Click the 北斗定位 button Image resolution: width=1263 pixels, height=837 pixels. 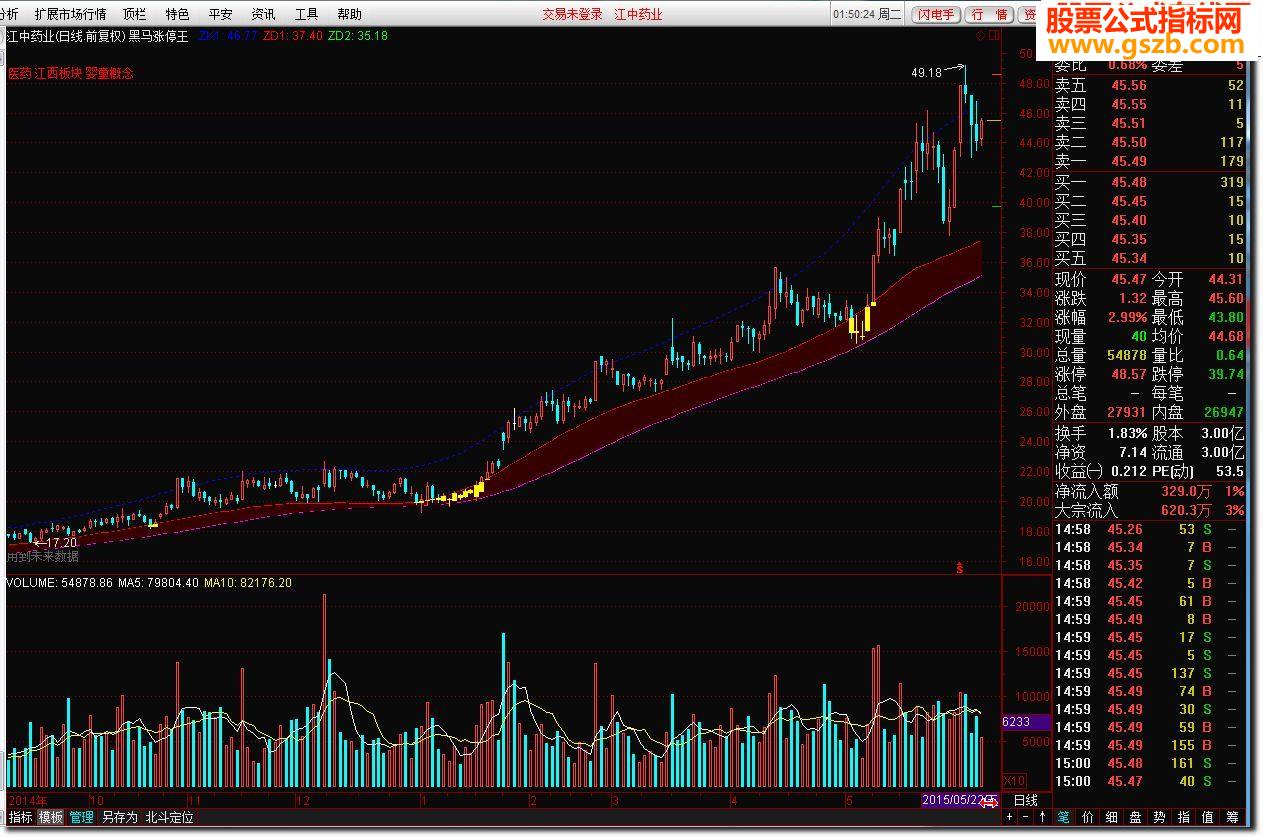coord(169,817)
